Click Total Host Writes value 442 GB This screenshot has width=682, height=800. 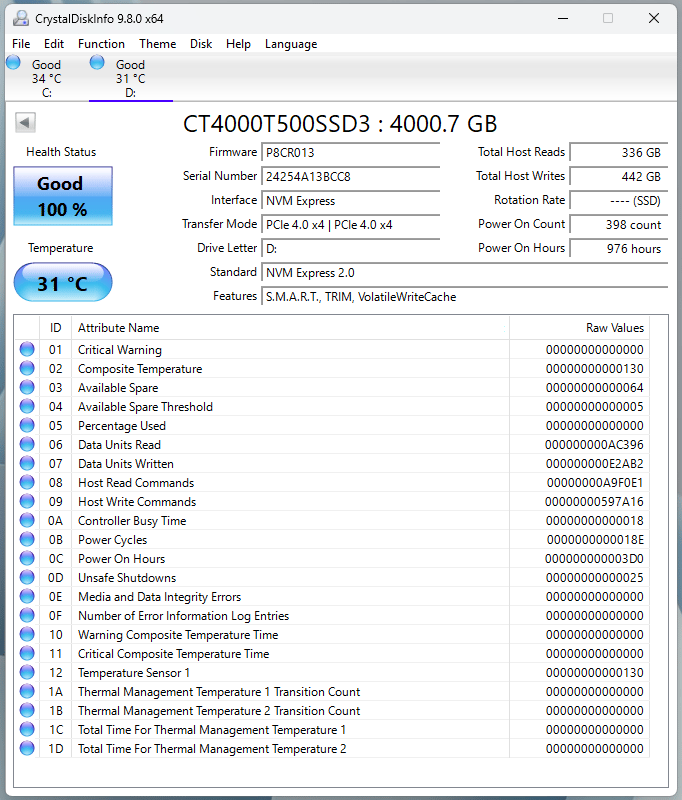click(619, 177)
